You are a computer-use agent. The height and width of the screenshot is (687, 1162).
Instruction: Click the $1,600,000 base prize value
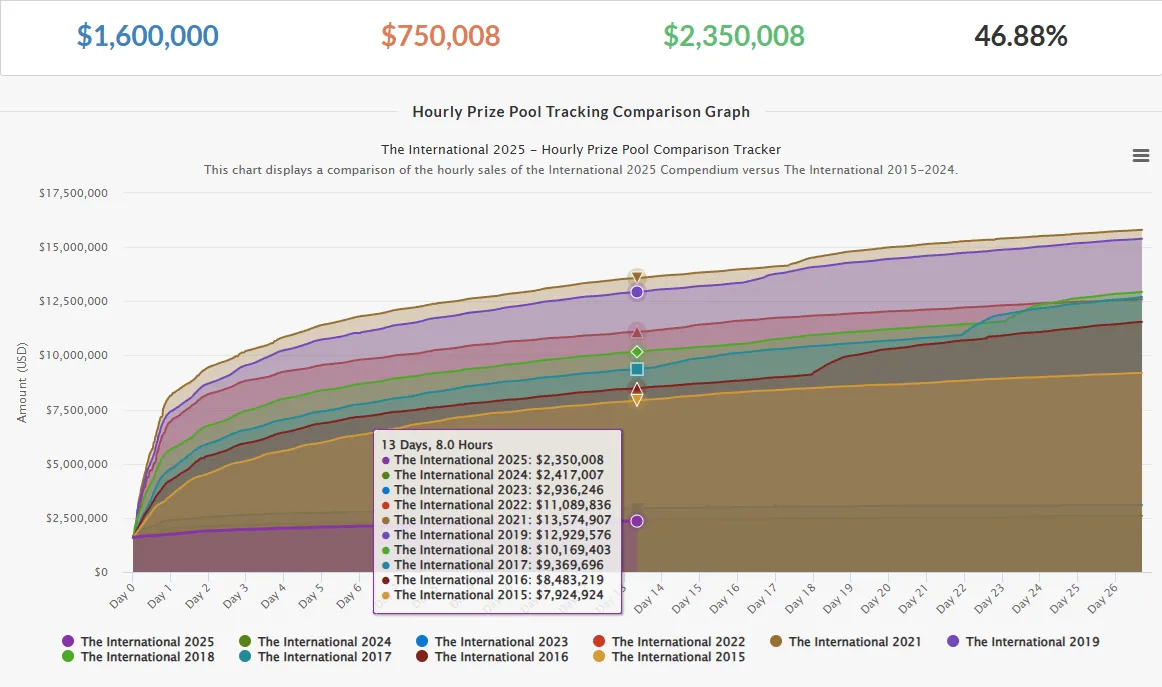[x=147, y=36]
